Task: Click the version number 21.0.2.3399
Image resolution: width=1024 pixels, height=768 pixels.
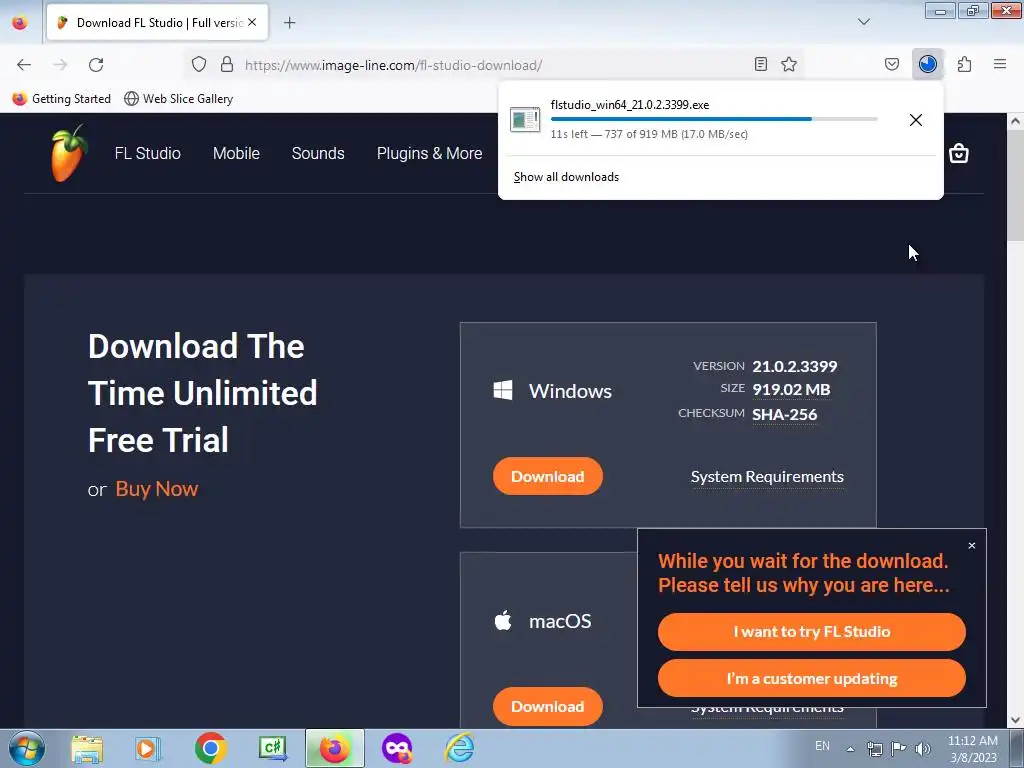Action: click(795, 366)
